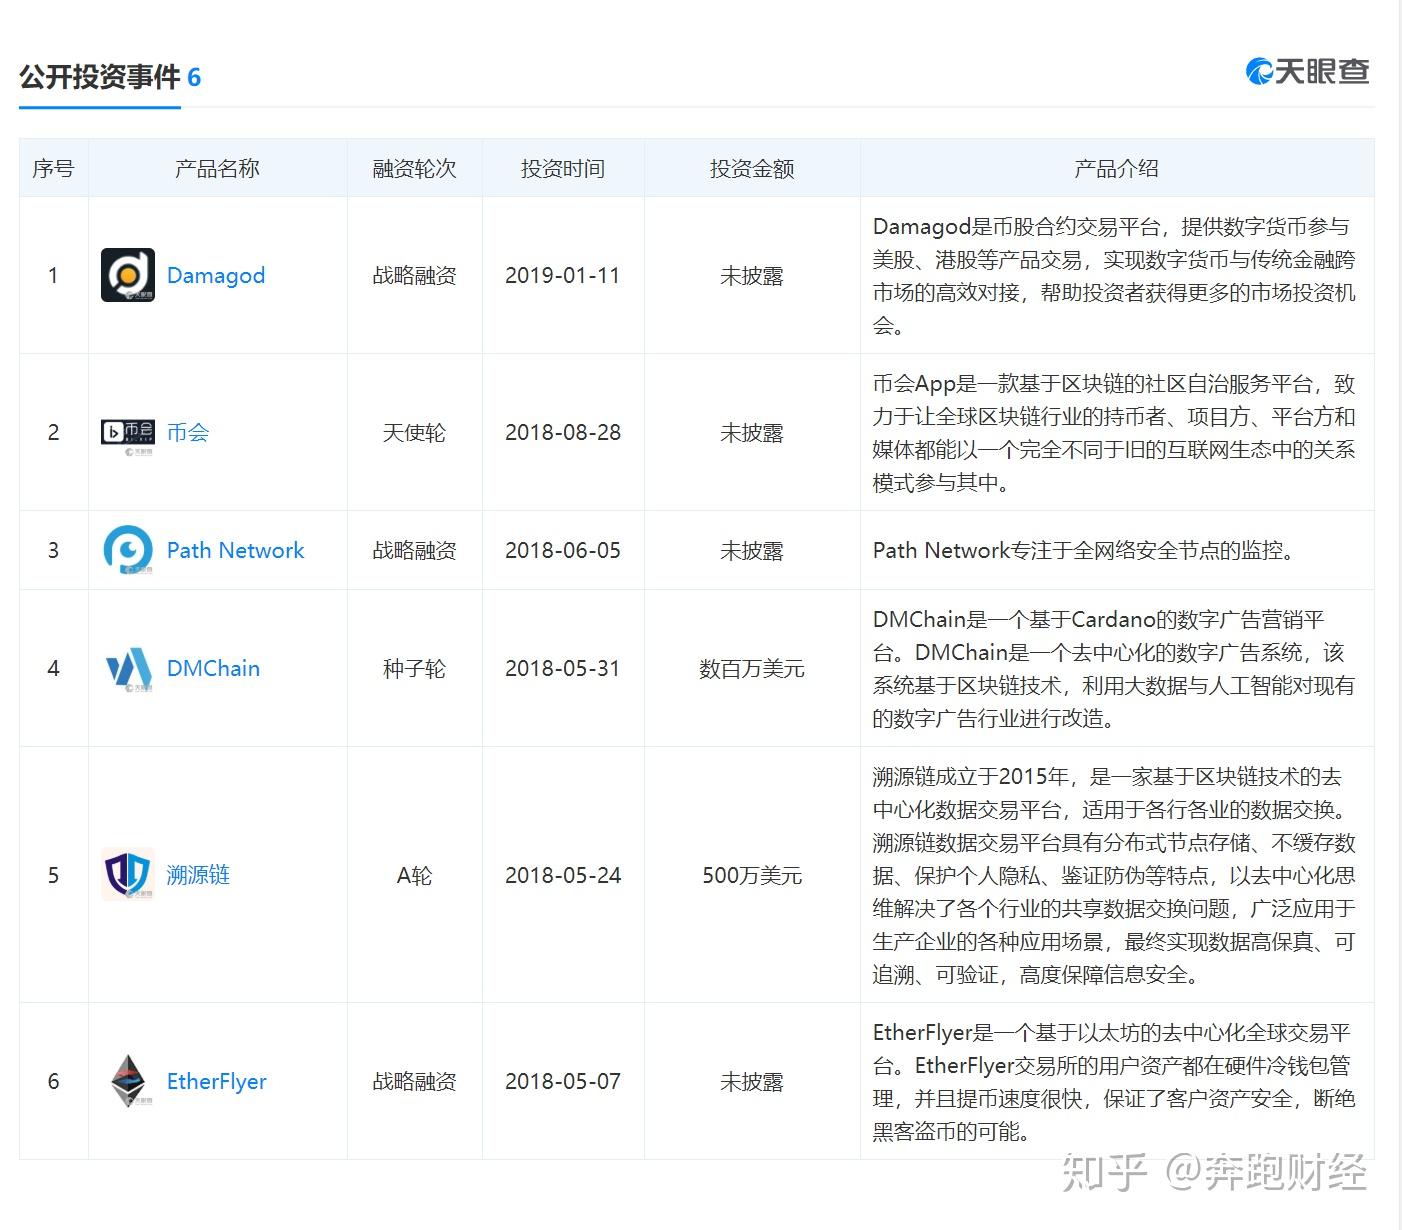Screen dimensions: 1402x1230
Task: Click the 500万美元 amount cell
Action: 752,875
